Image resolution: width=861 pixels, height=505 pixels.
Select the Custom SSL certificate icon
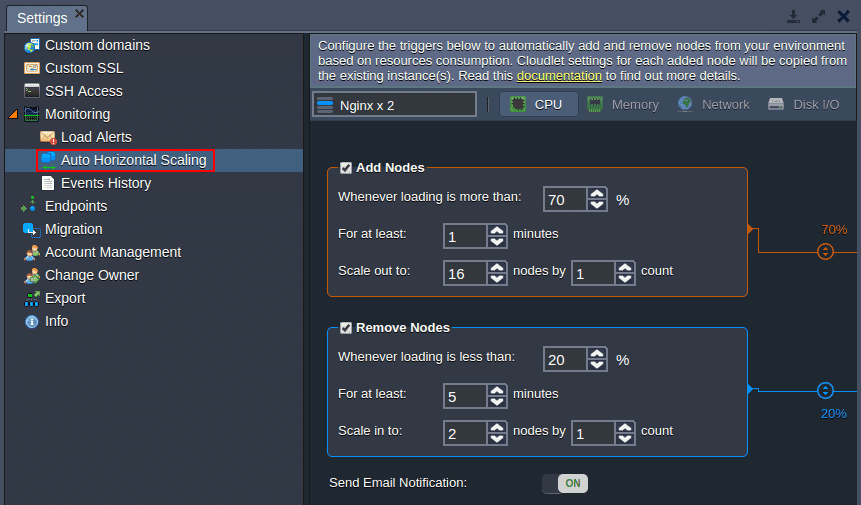point(32,68)
